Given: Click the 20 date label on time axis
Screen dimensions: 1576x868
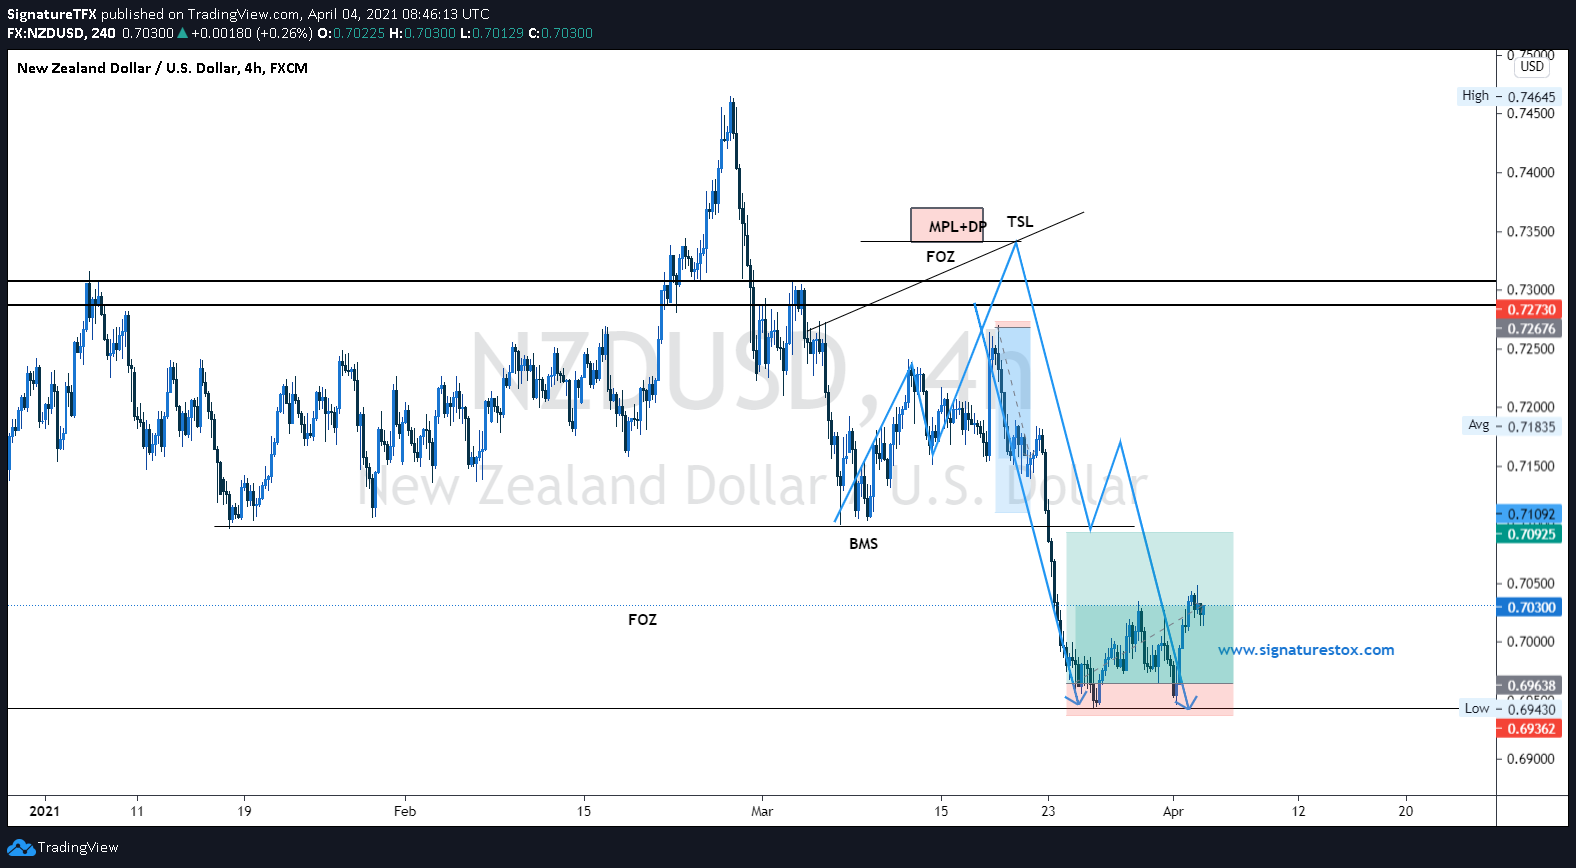Looking at the screenshot, I should click(x=1406, y=811).
